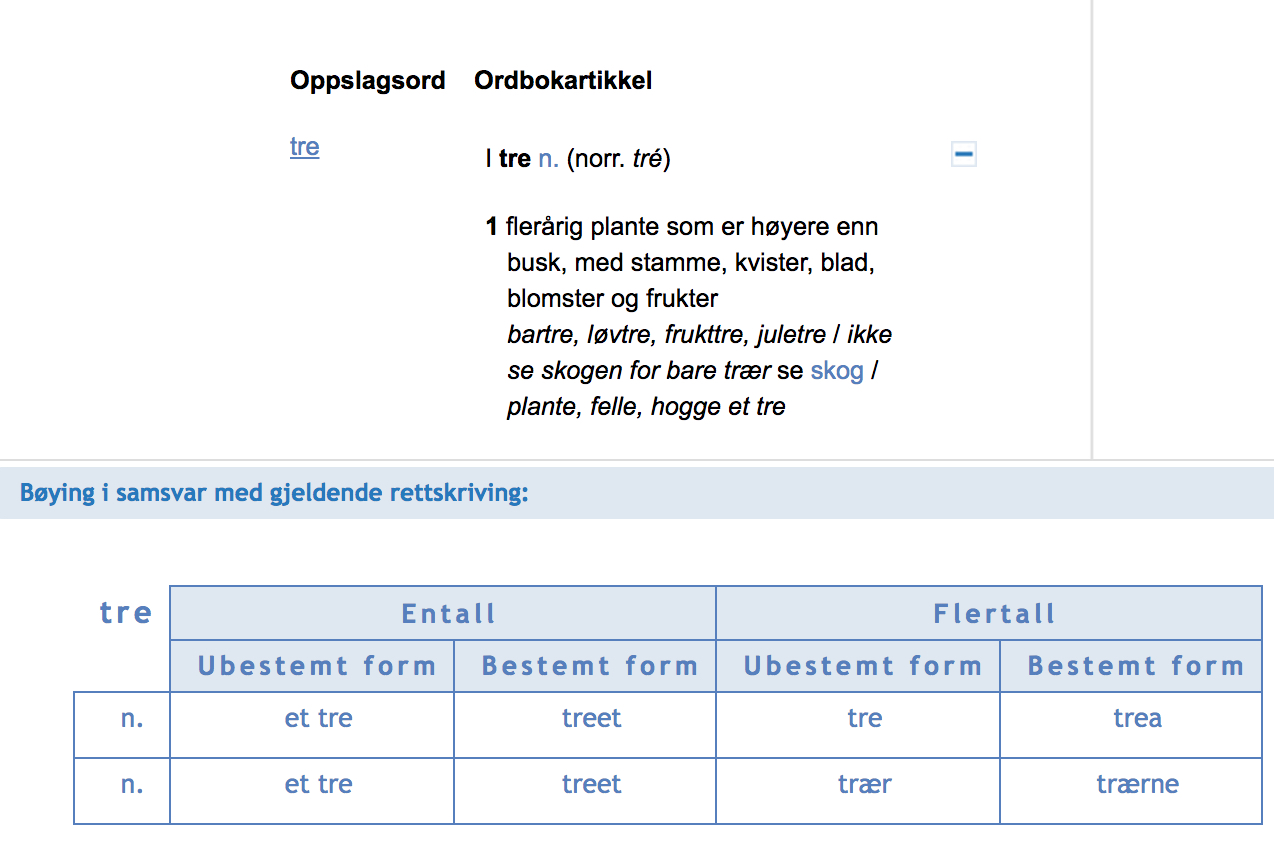
Task: Collapse the tre article with minus icon
Action: pos(964,154)
